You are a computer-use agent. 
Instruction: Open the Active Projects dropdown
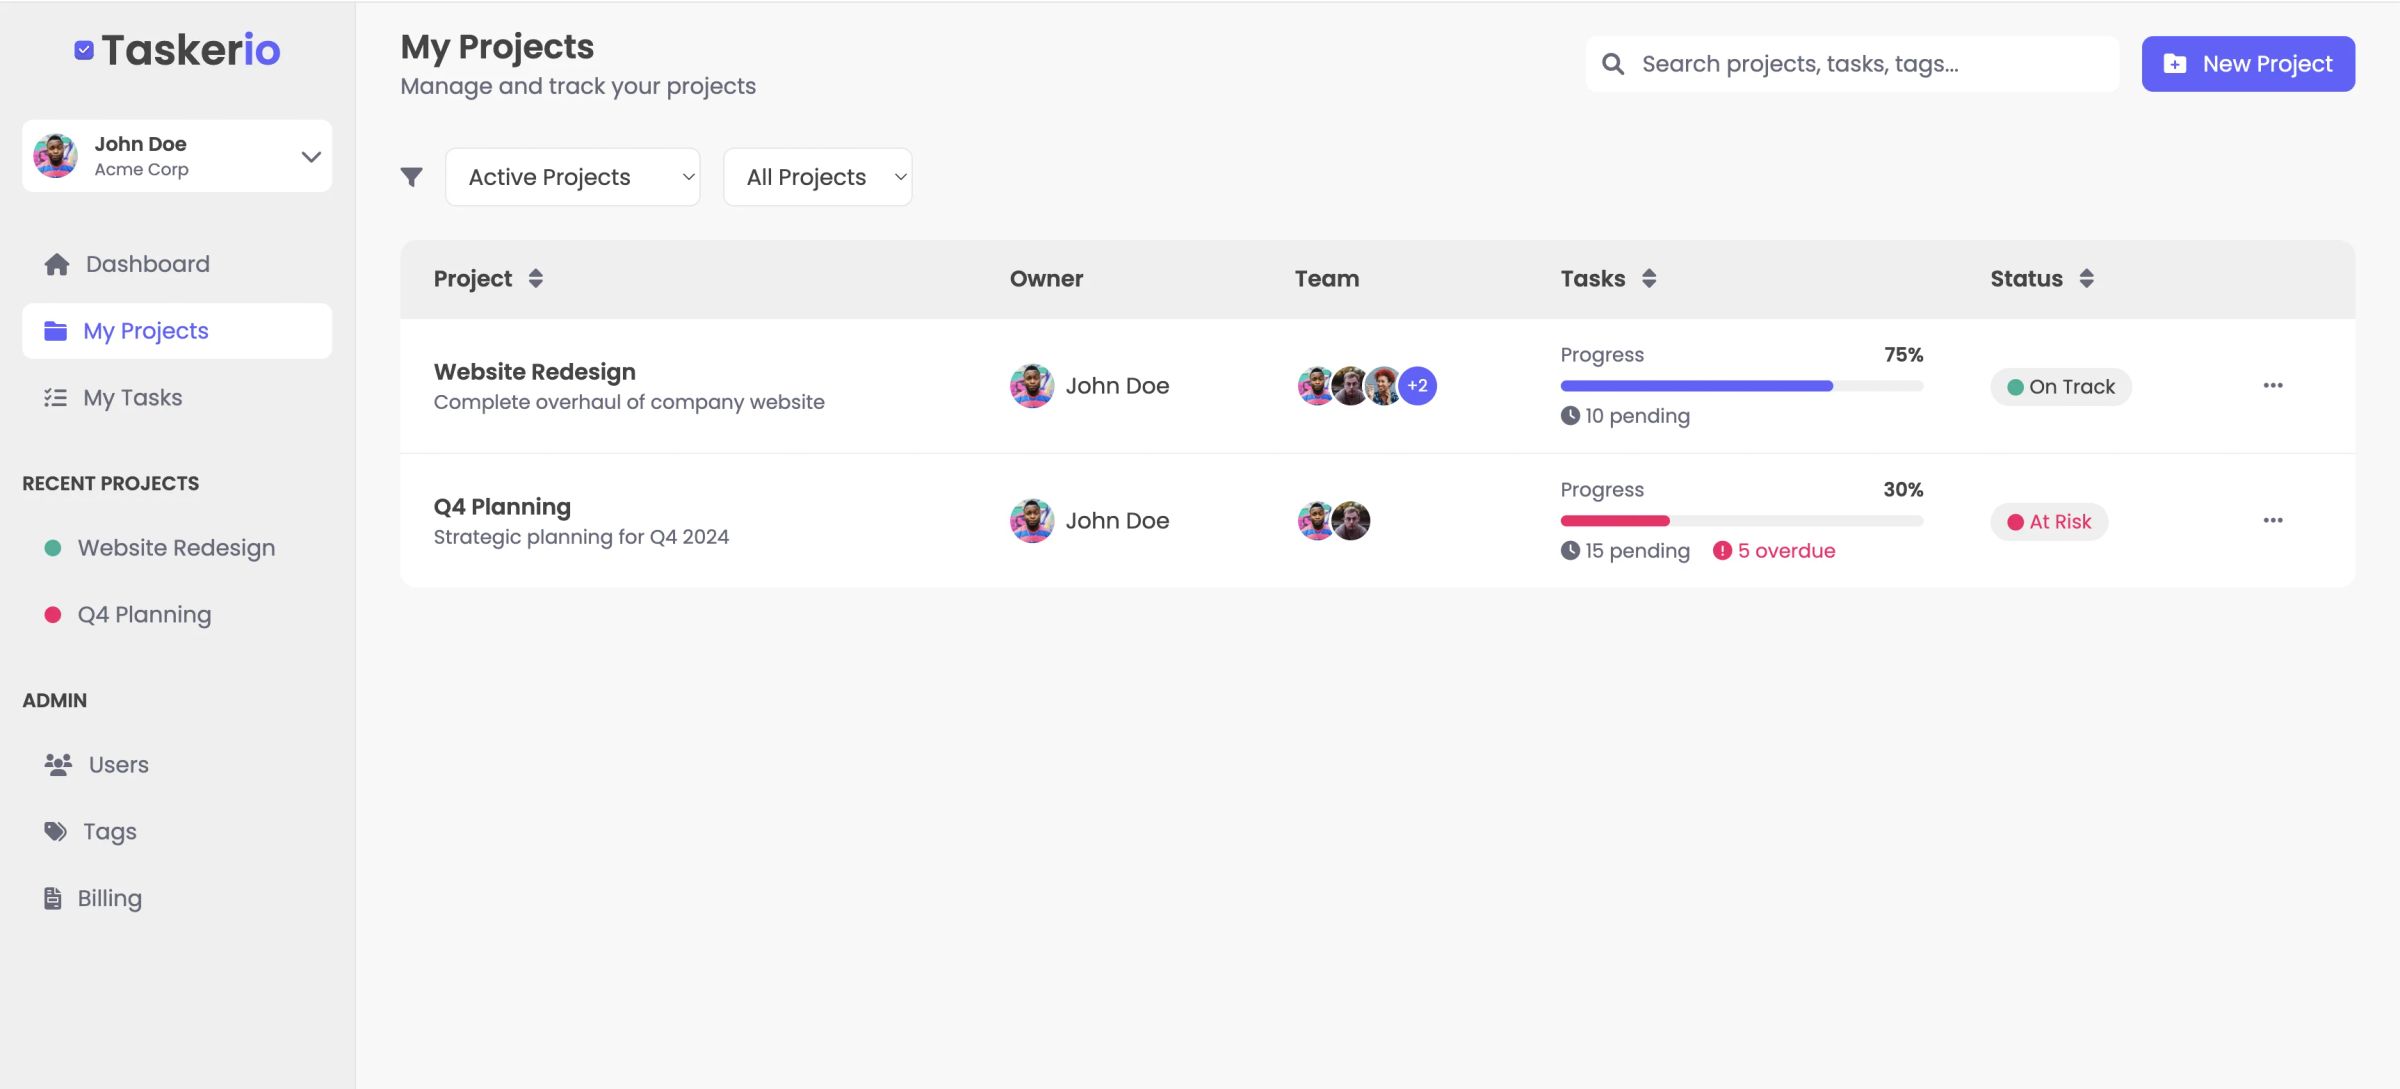[572, 176]
